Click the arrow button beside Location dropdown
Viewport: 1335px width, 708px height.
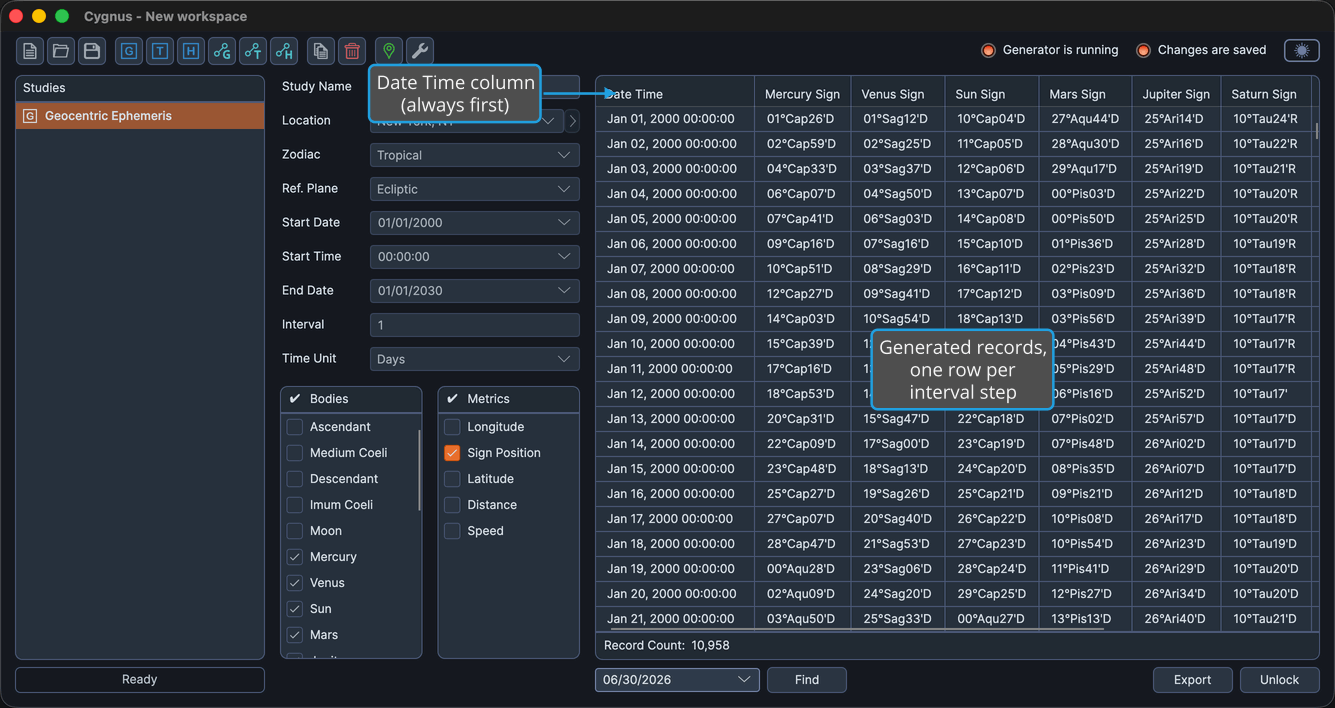tap(572, 121)
